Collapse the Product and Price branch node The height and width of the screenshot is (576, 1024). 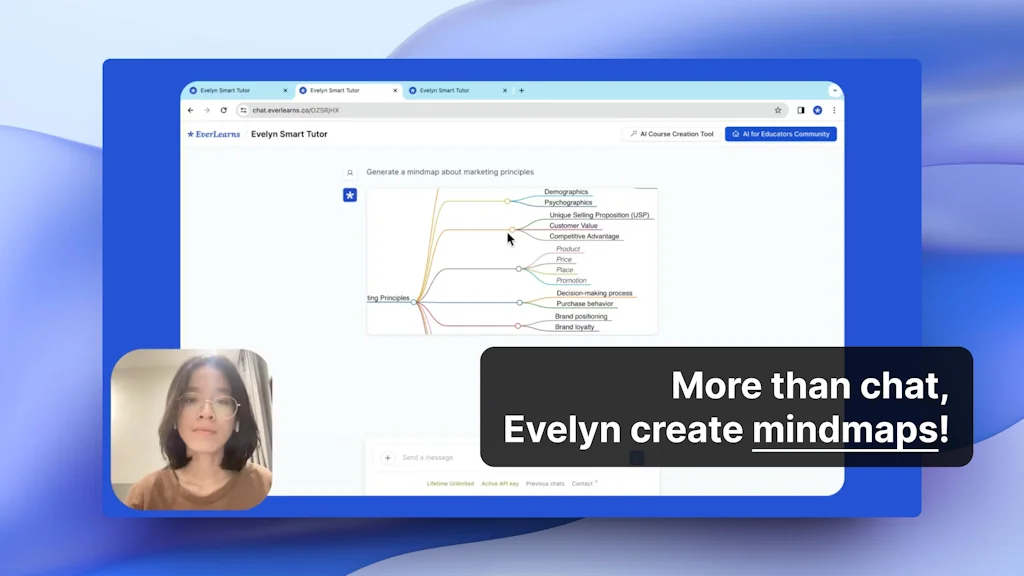pyautogui.click(x=519, y=269)
